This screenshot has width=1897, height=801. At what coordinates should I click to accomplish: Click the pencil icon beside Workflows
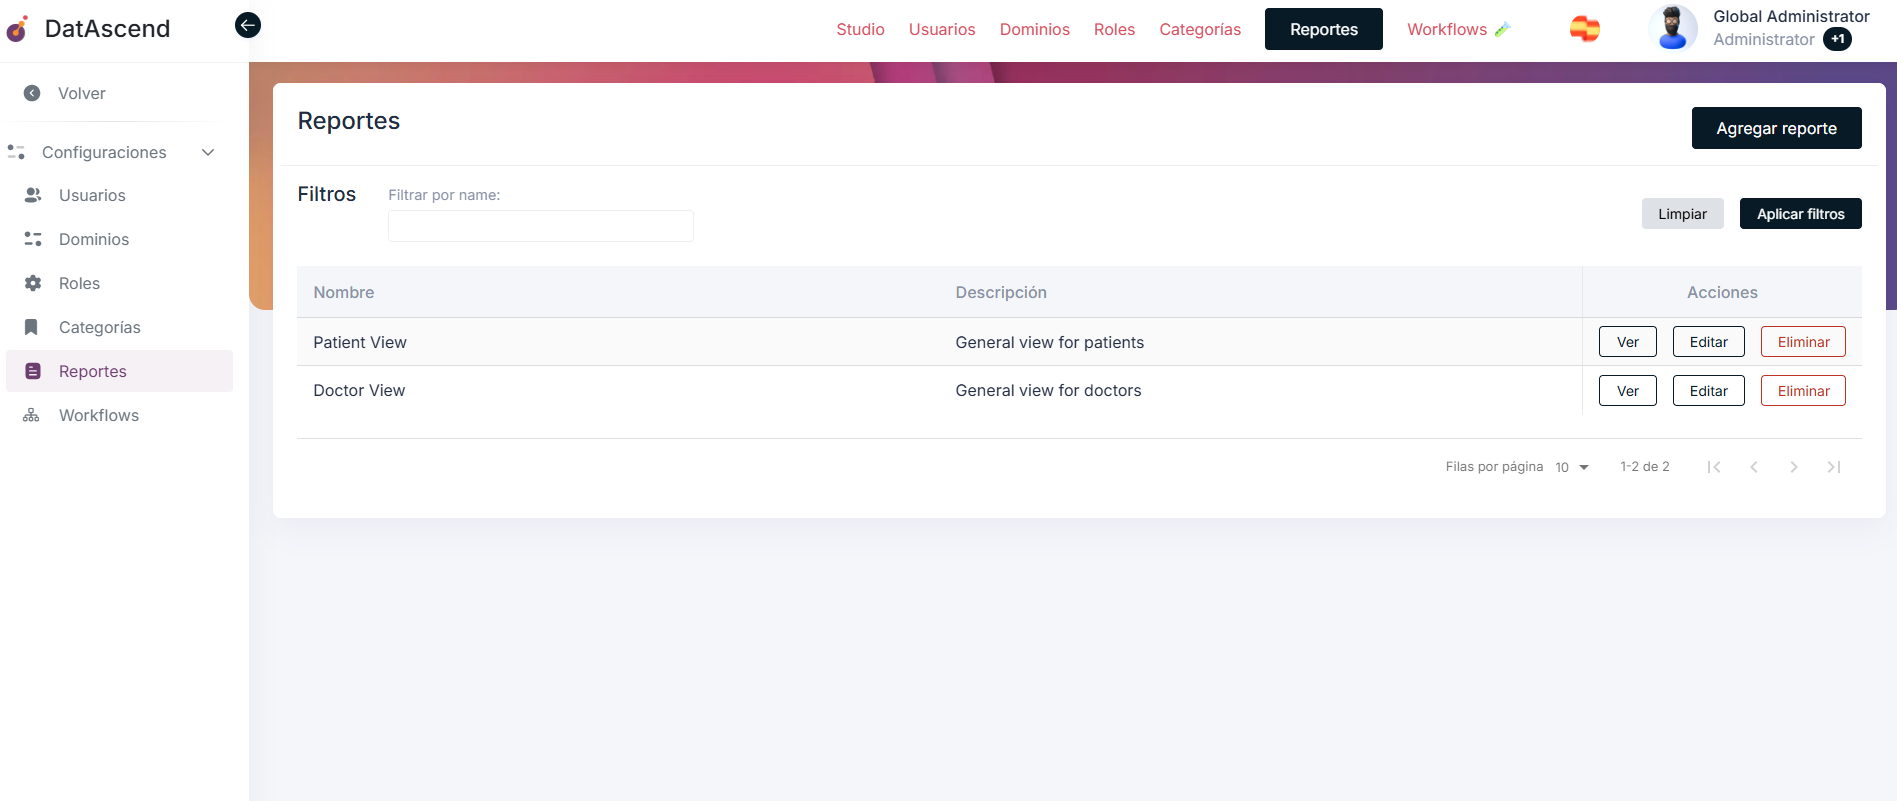[x=1502, y=30]
